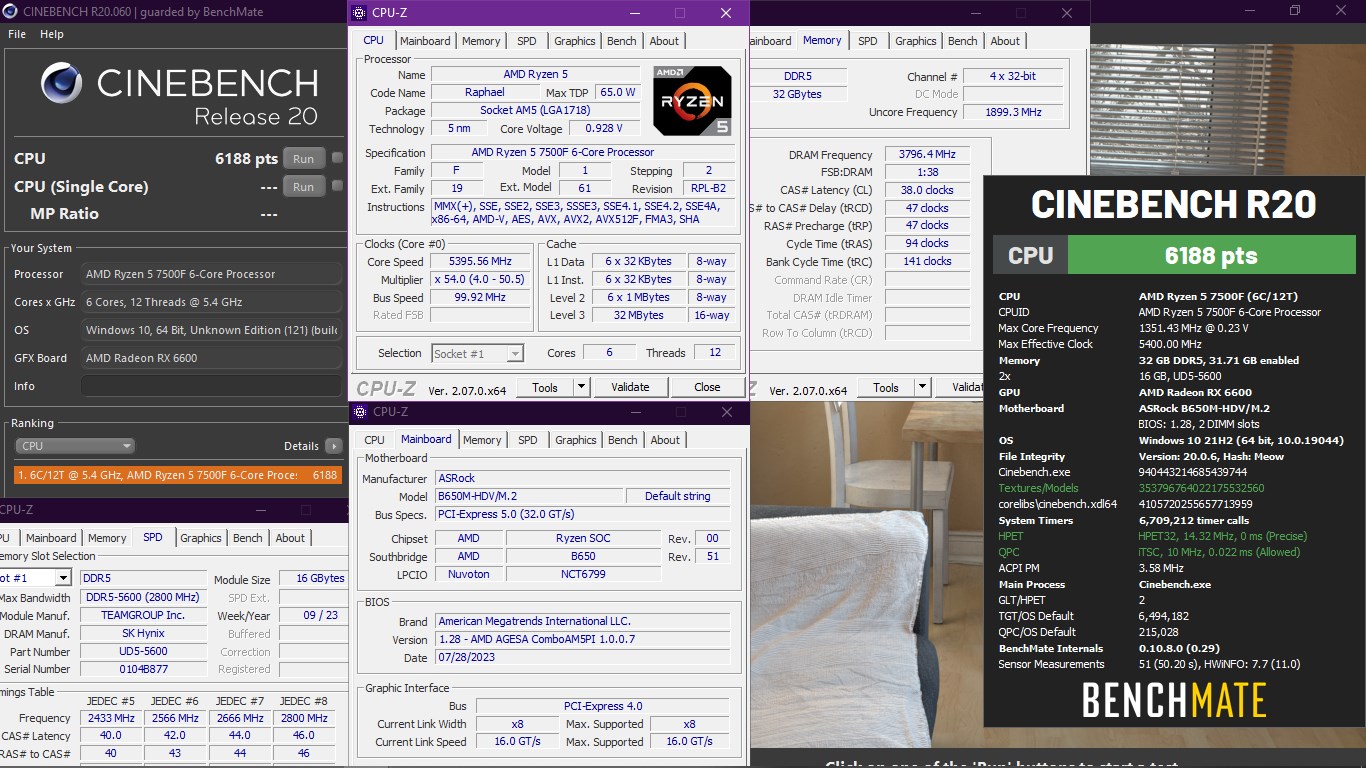This screenshot has height=768, width=1366.
Task: Select Graphics tab in the Memory CPU-Z window
Action: point(916,41)
